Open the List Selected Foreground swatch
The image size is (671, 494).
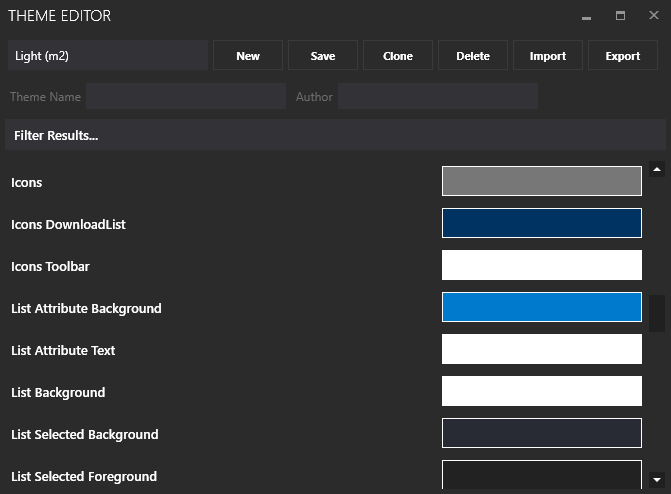point(542,474)
